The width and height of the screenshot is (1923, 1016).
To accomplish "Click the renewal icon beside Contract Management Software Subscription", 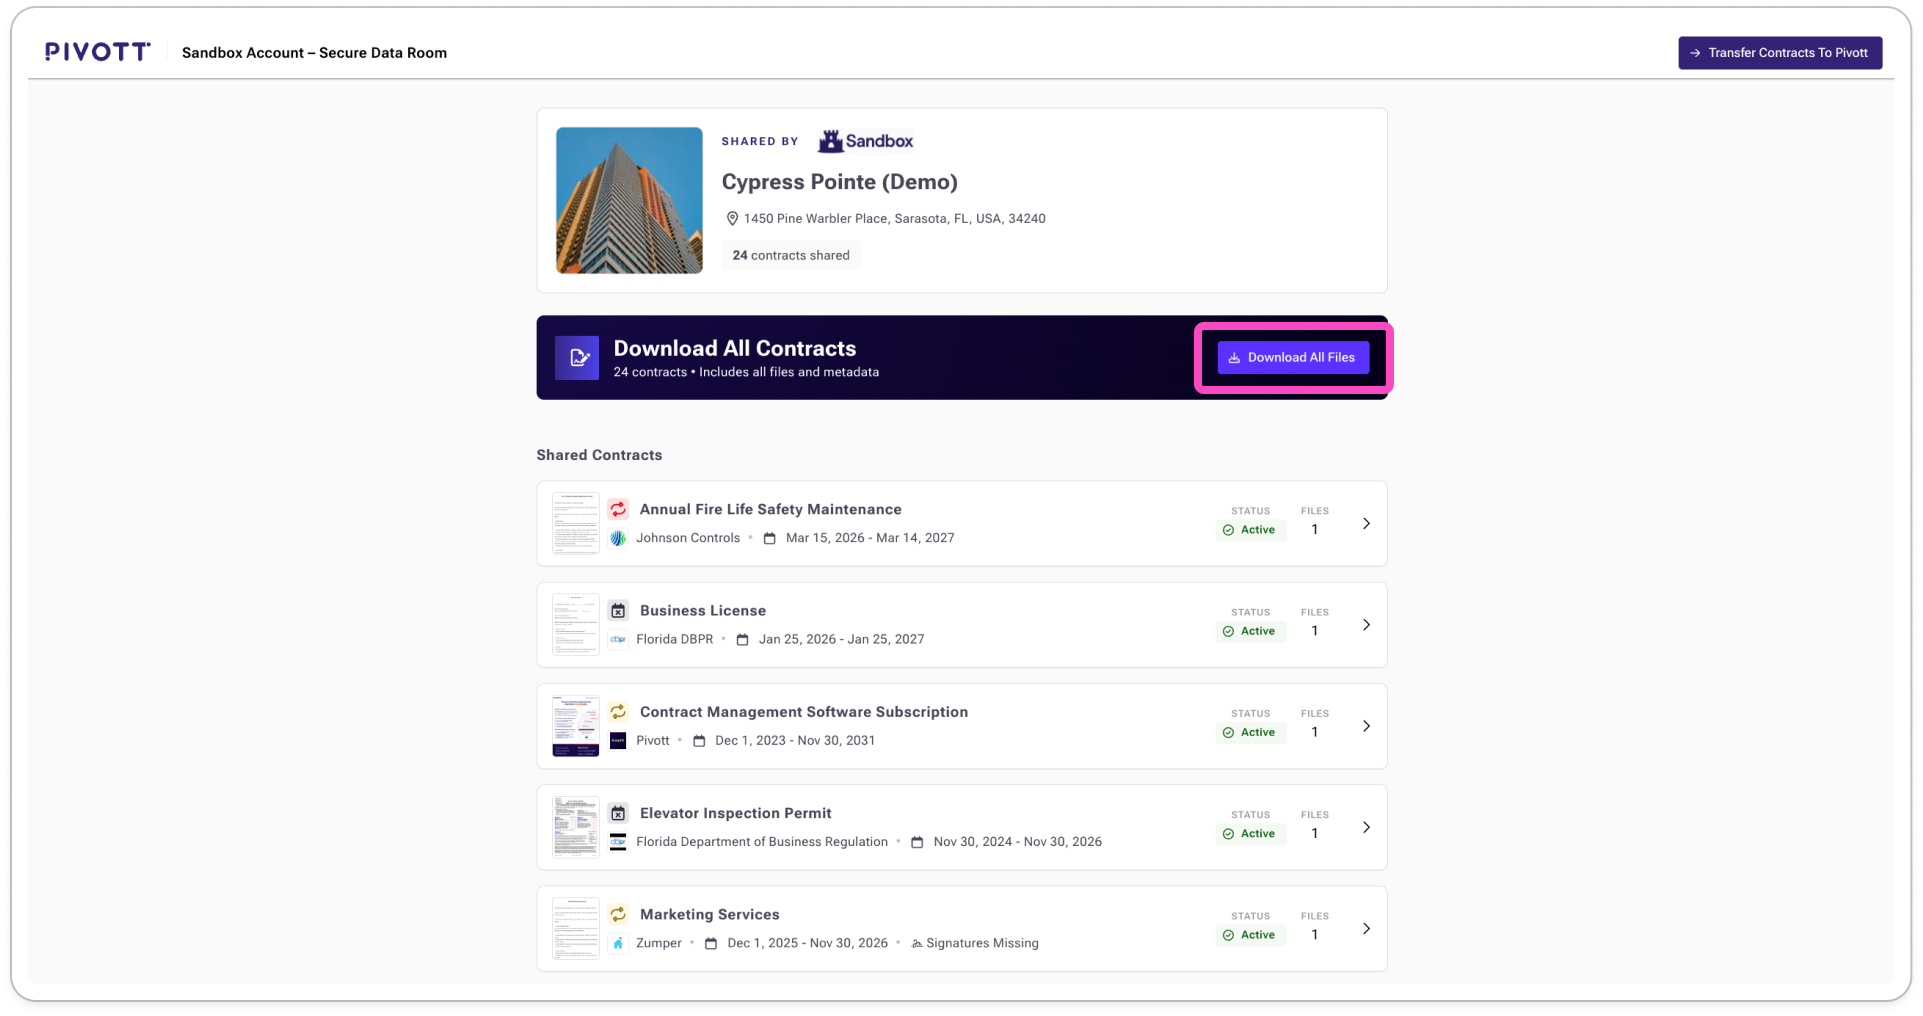I will [x=618, y=711].
